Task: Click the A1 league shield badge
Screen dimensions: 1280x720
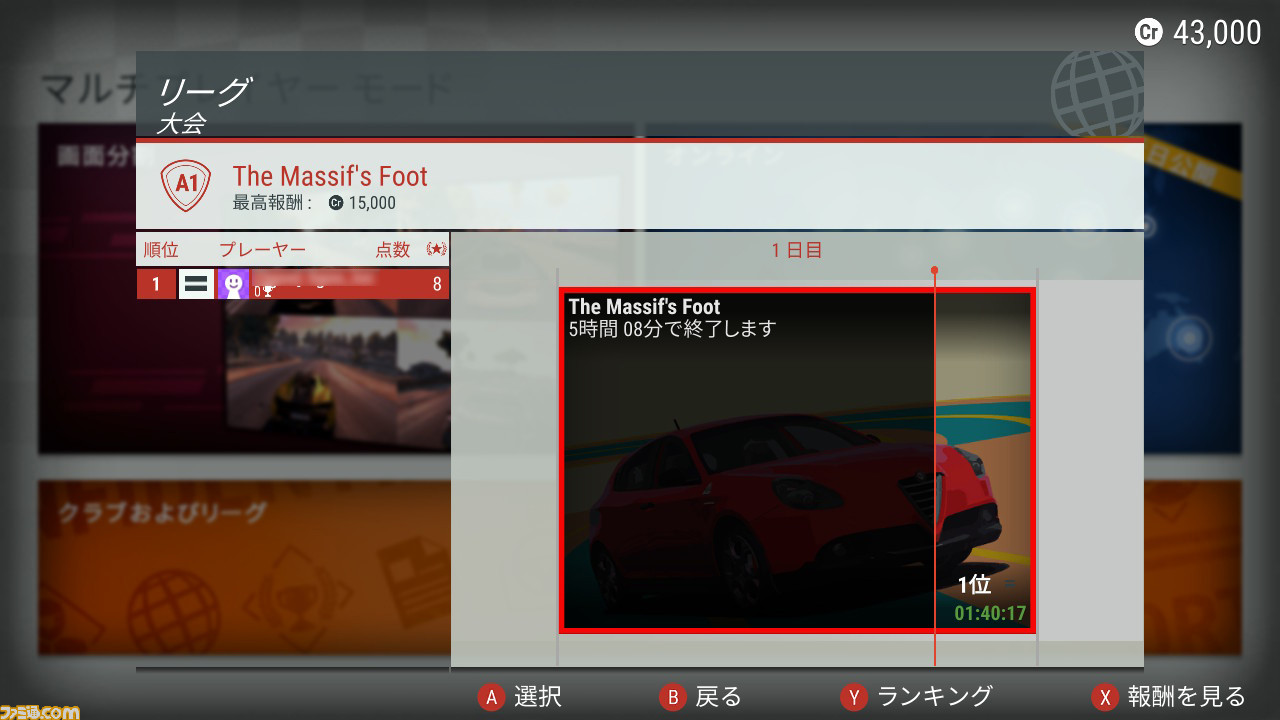Action: coord(186,185)
